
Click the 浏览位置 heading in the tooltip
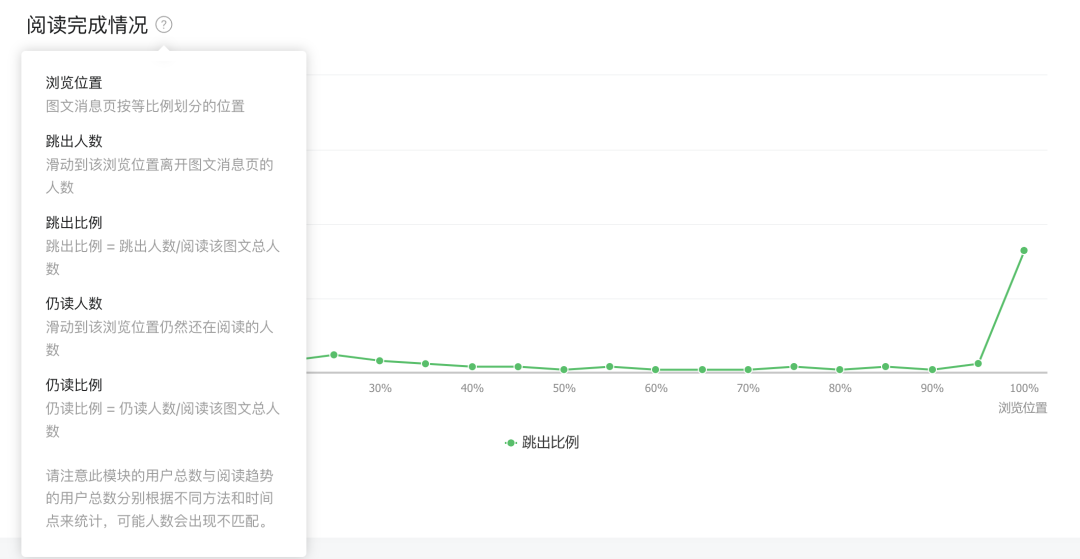[x=74, y=82]
